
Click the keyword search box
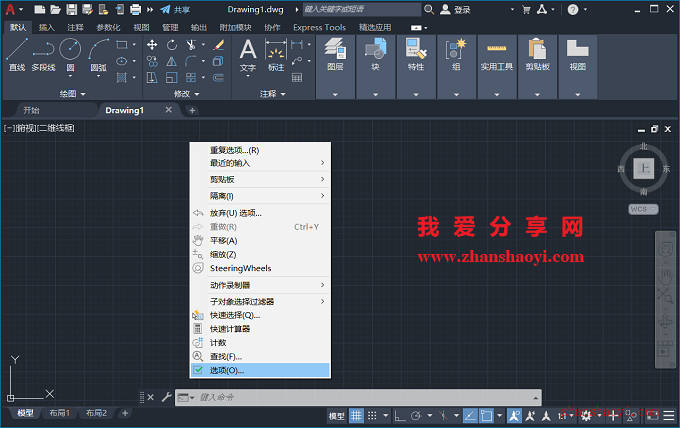362,9
